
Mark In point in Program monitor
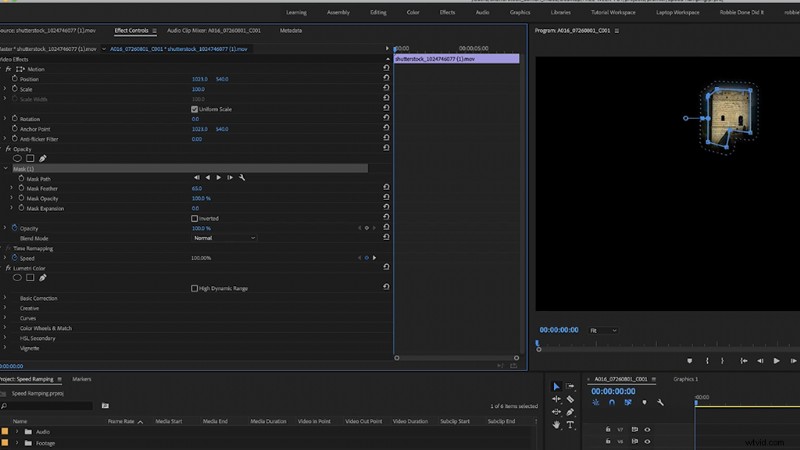(707, 361)
